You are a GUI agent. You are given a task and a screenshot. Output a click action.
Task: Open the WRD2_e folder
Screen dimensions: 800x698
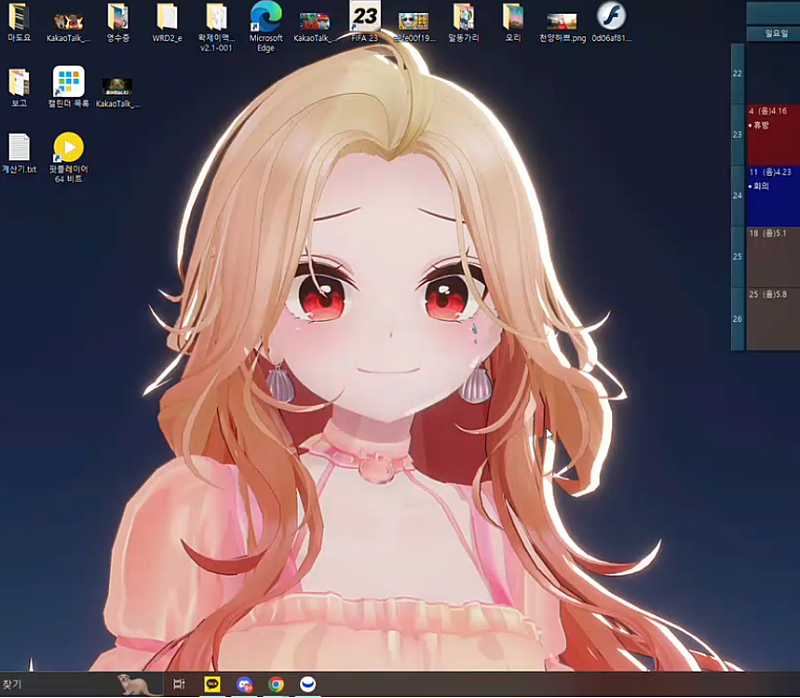coord(167,17)
